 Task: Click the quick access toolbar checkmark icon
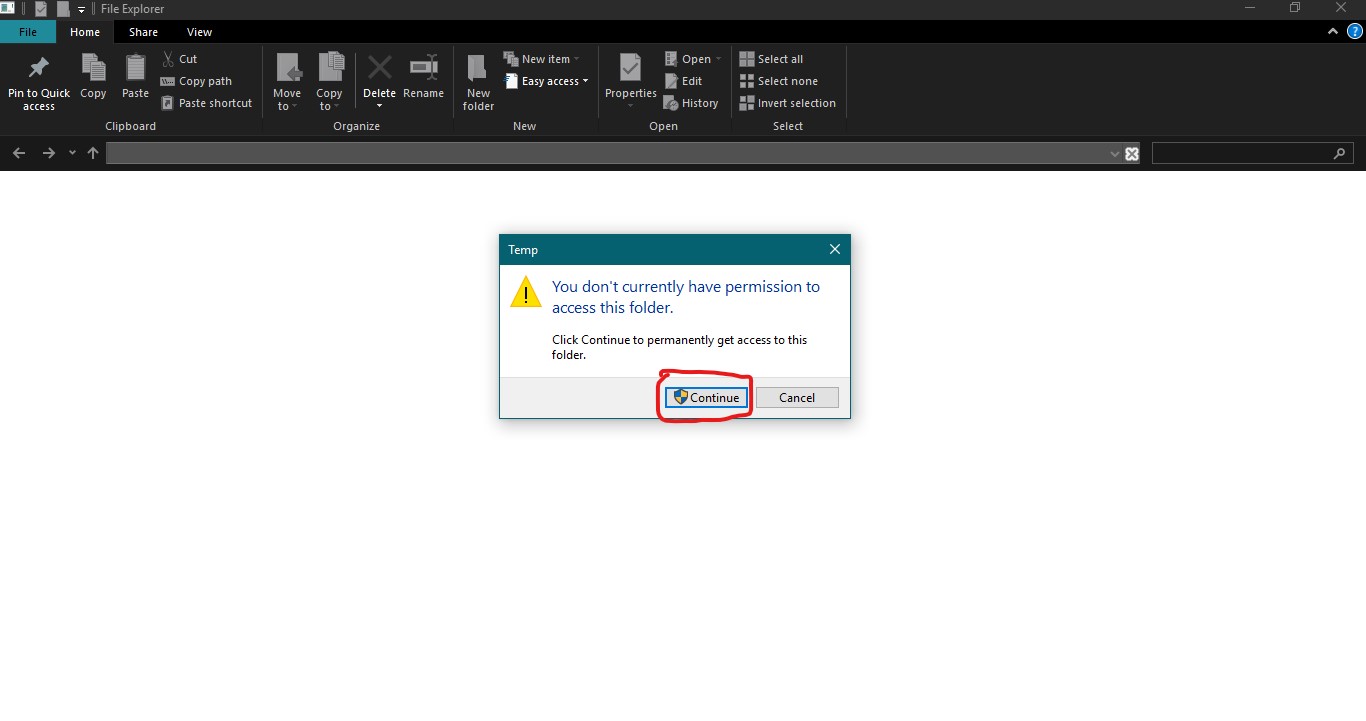[41, 9]
